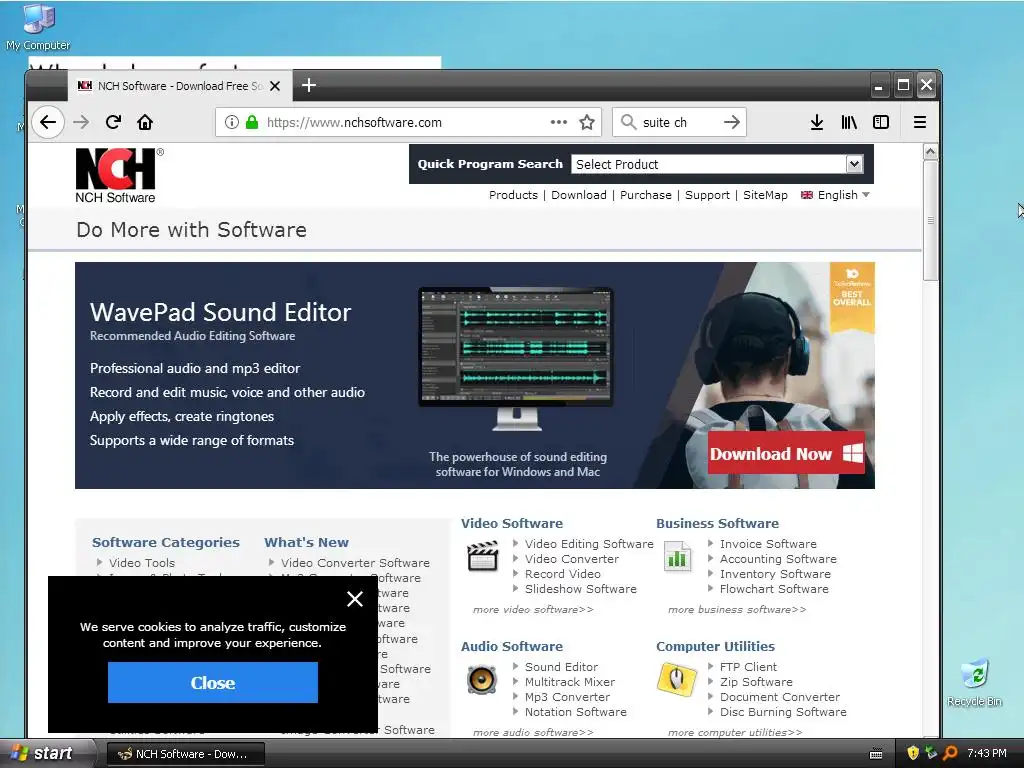
Task: Open page actions three-dot menu
Action: [x=558, y=122]
